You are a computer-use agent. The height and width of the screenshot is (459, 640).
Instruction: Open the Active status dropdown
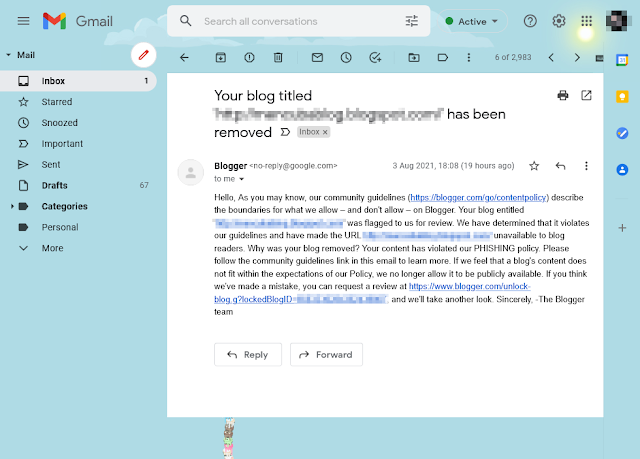[x=473, y=21]
